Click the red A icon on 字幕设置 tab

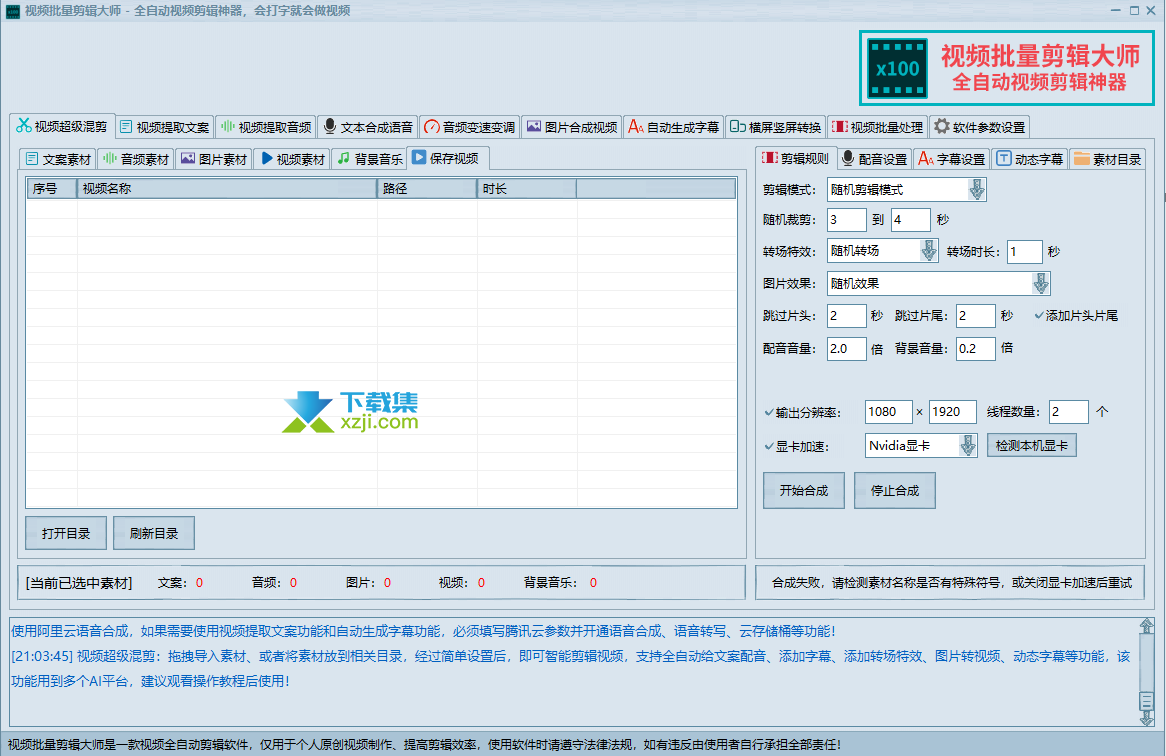click(926, 158)
